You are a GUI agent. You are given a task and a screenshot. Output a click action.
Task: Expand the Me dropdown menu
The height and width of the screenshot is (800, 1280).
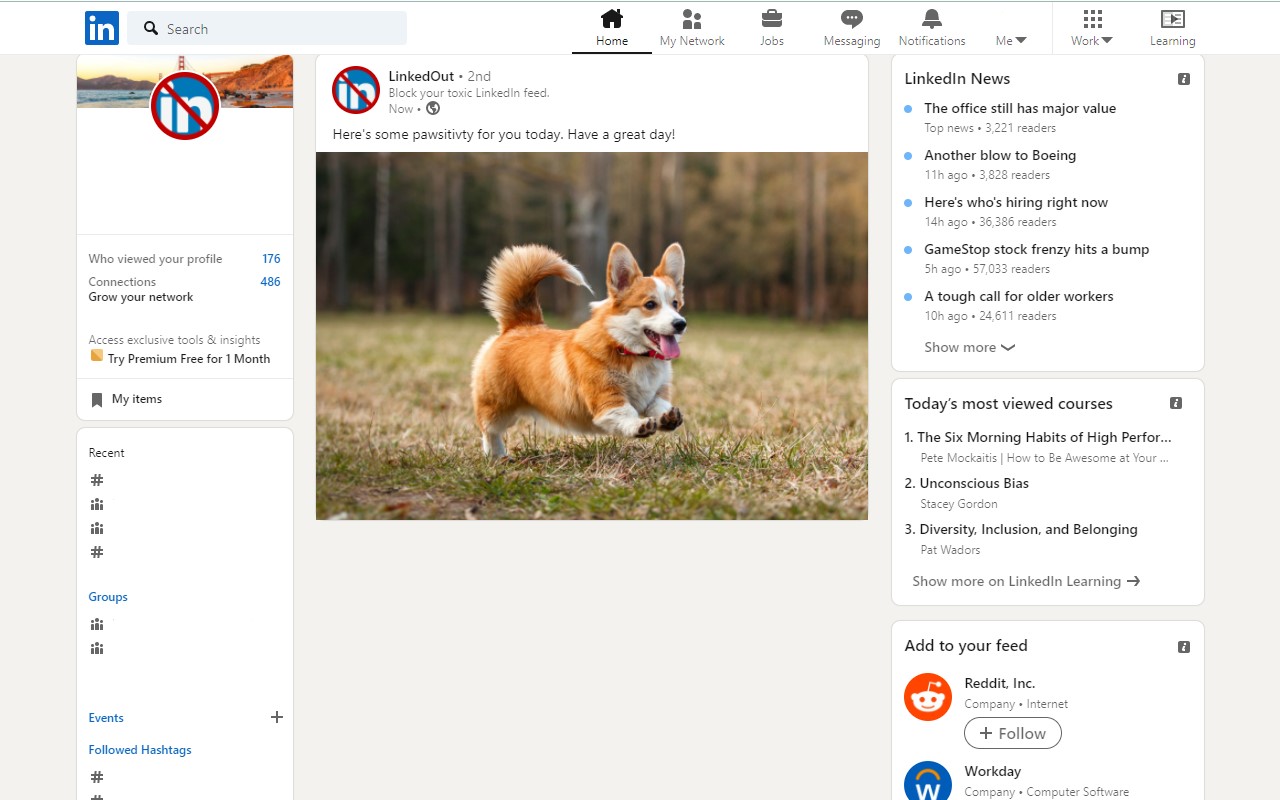coord(1011,40)
